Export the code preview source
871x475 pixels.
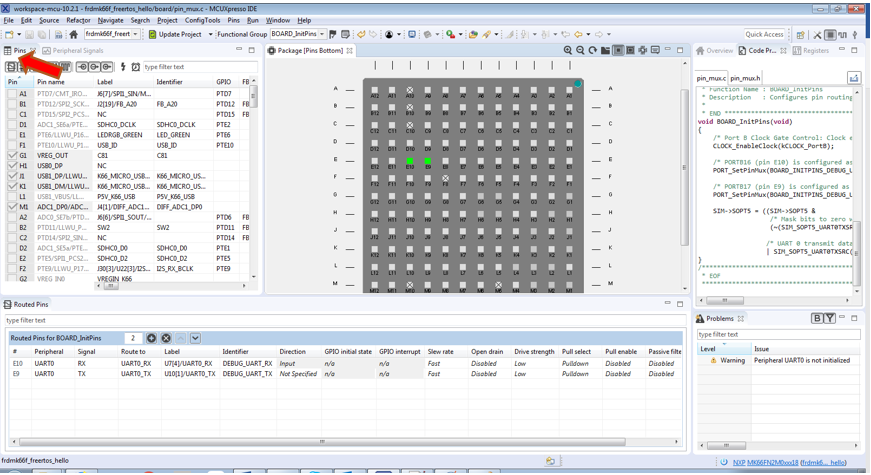854,78
